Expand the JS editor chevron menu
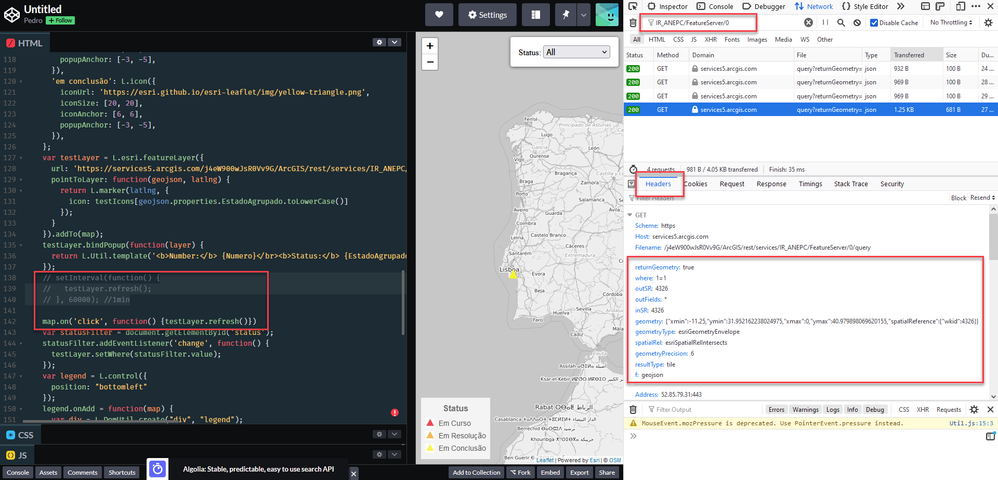Viewport: 998px width, 480px height. click(395, 455)
